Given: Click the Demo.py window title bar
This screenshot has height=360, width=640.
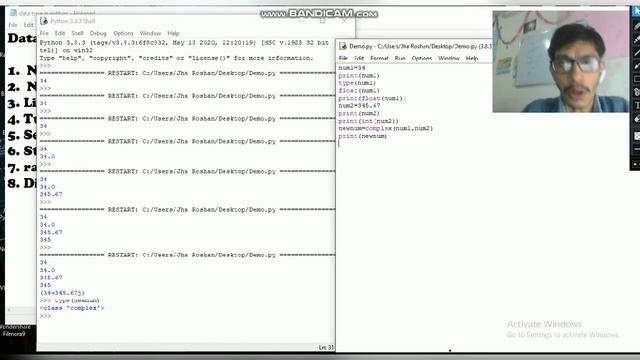Looking at the screenshot, I should click(x=414, y=46).
